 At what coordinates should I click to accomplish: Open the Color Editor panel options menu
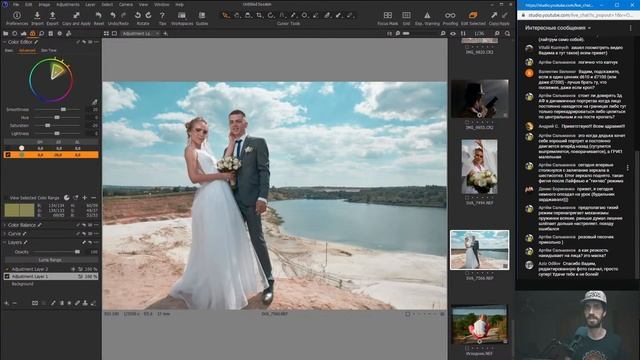click(x=97, y=42)
